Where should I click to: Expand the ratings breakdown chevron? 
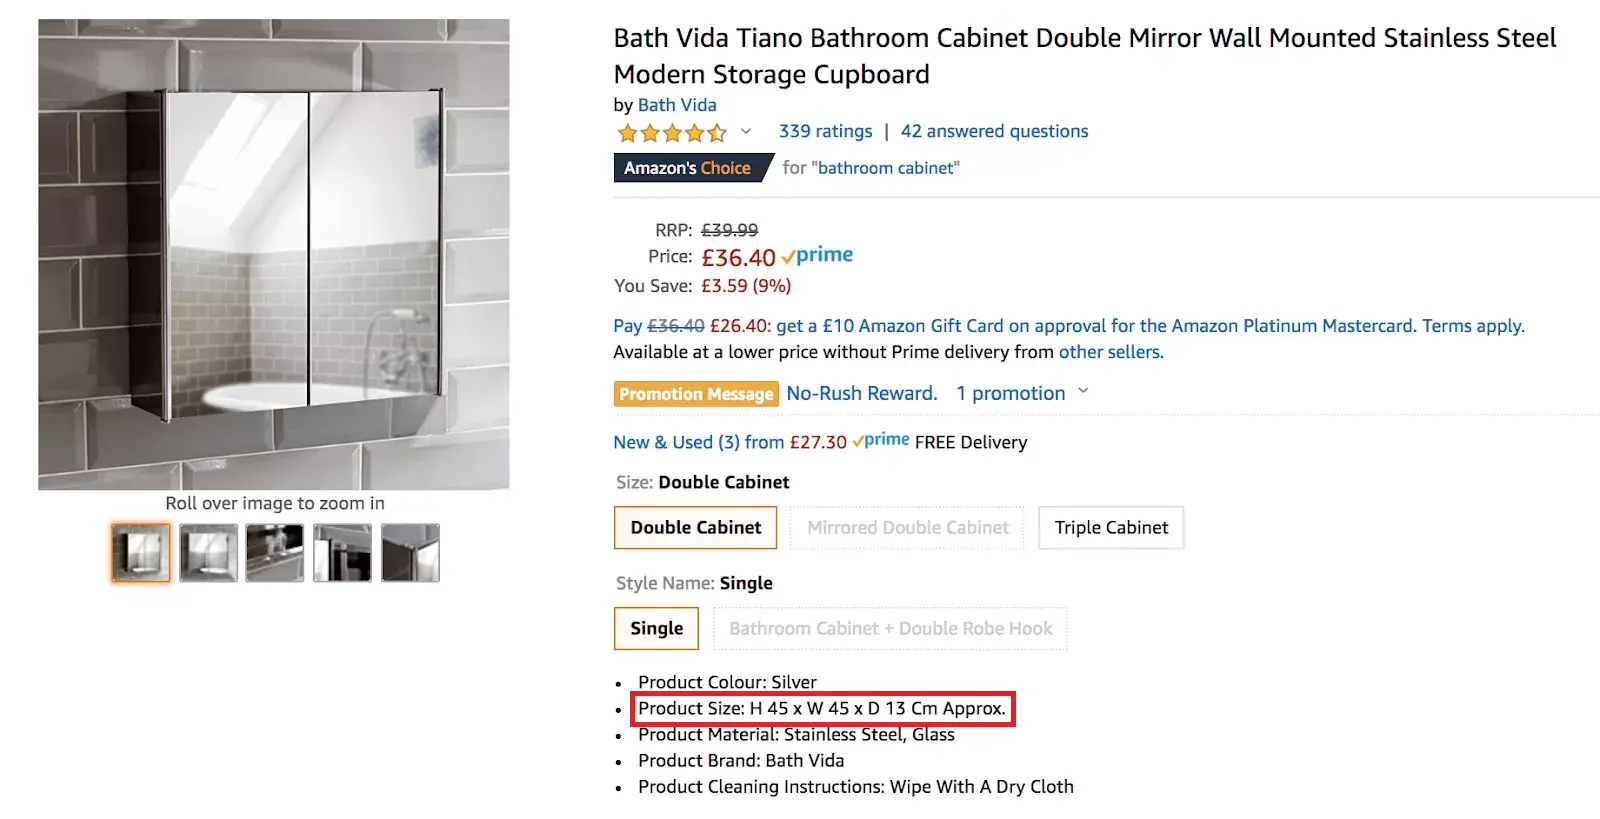click(x=746, y=132)
